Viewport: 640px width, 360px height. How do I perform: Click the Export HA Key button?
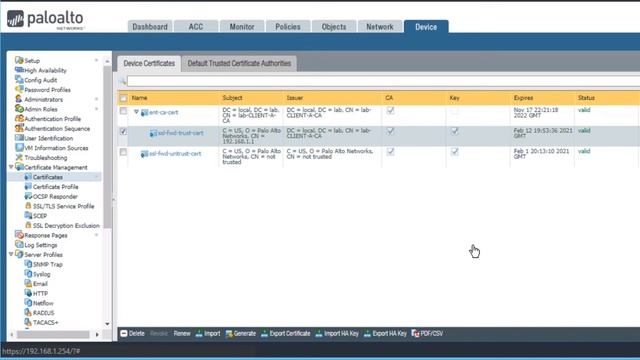click(x=385, y=333)
